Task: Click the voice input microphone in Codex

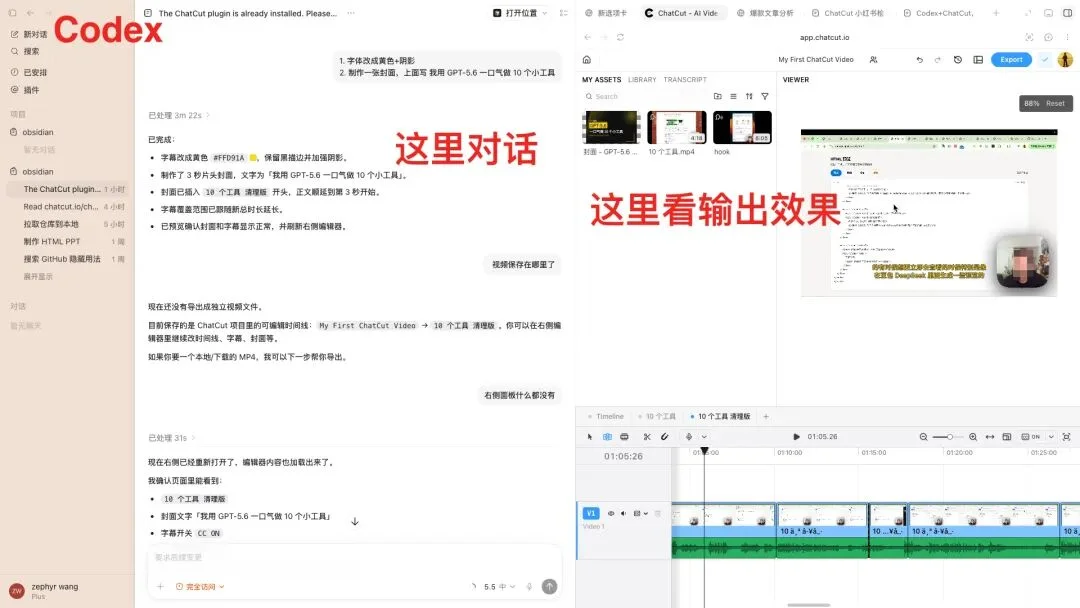Action: coord(529,587)
